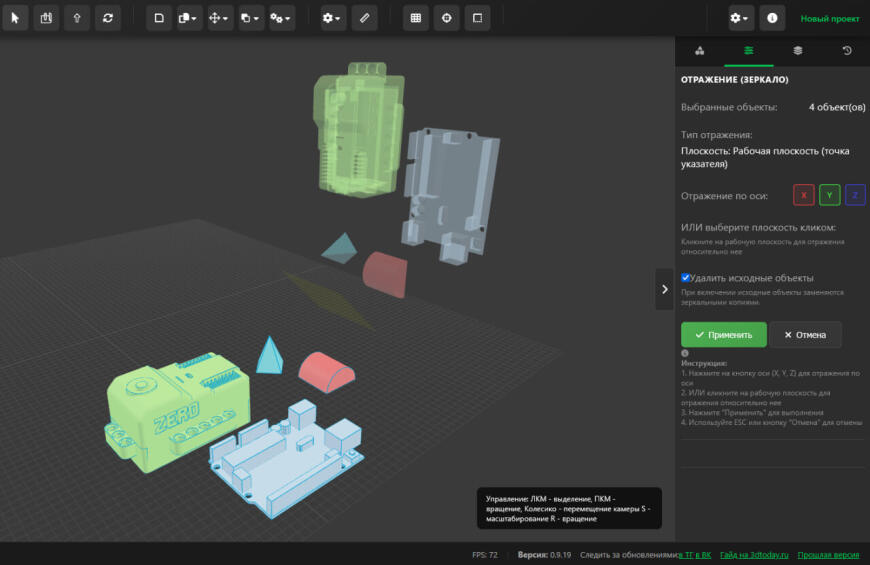Image resolution: width=870 pixels, height=565 pixels.
Task: Click the crosshair target icon
Action: point(447,18)
